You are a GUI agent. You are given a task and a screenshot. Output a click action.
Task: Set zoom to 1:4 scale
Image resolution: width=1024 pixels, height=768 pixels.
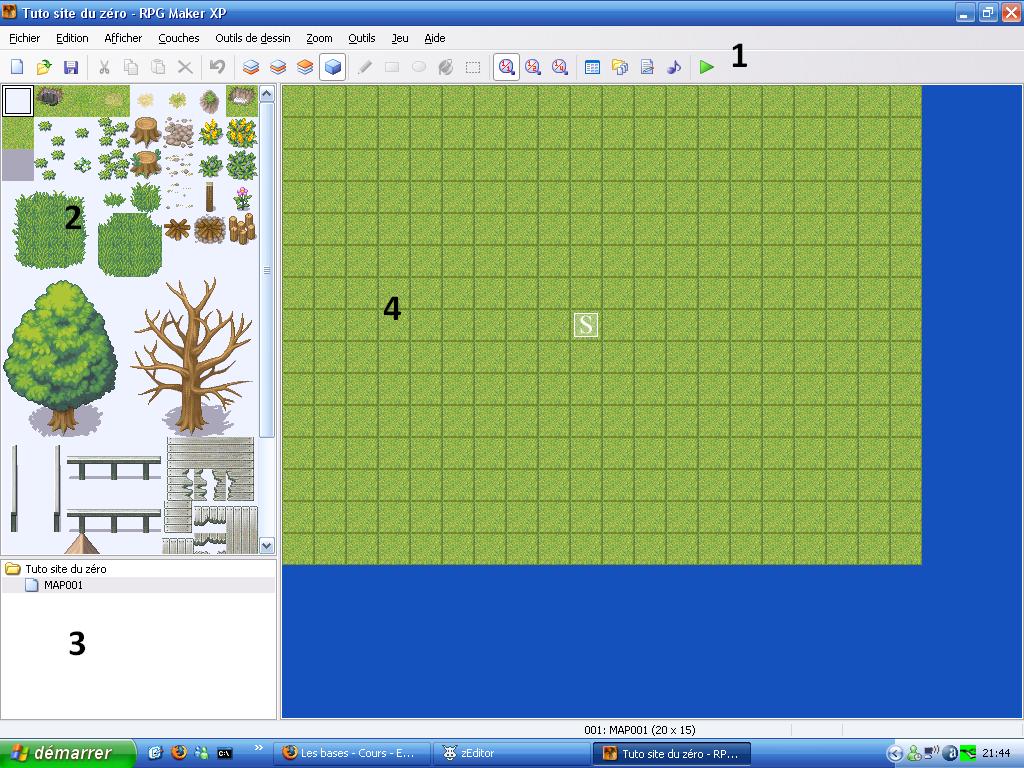[x=560, y=67]
